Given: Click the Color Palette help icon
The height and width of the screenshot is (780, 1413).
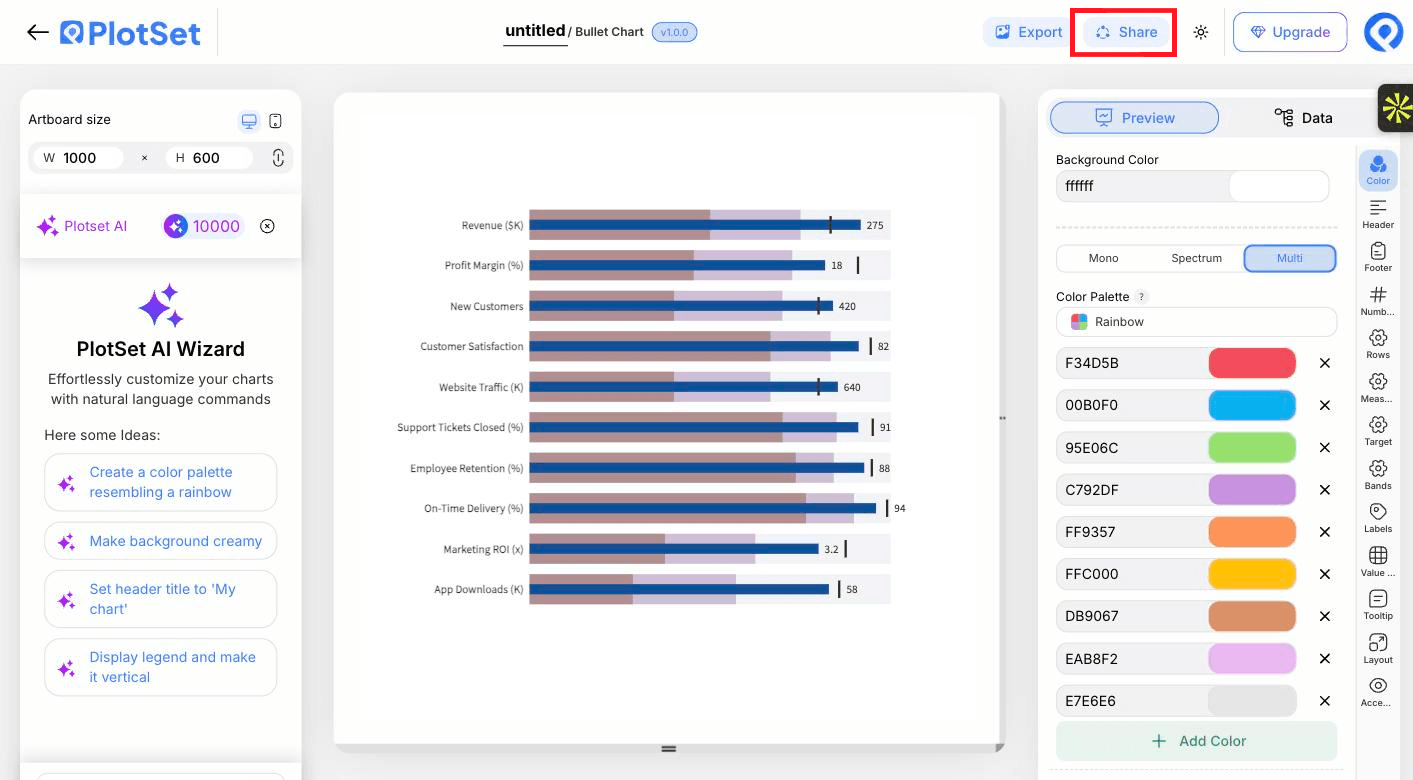Looking at the screenshot, I should click(1142, 297).
